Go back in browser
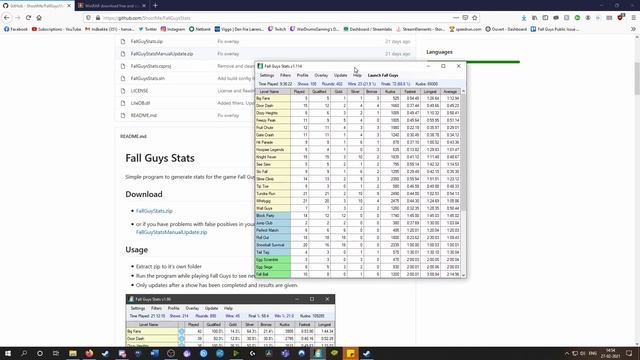The image size is (640, 360). tap(7, 18)
